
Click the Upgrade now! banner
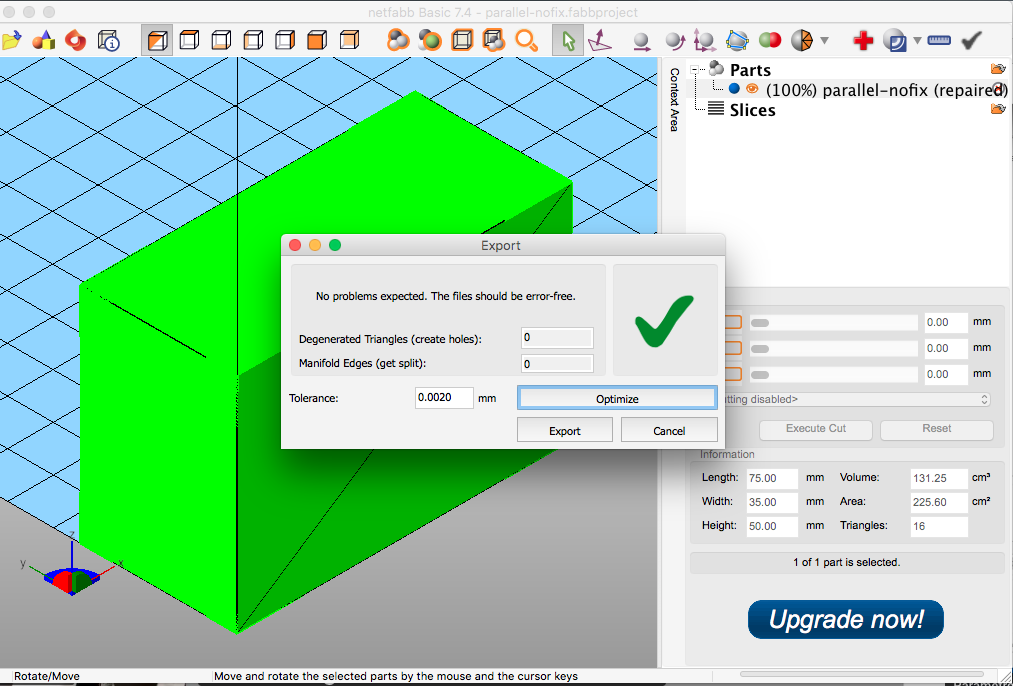[x=846, y=619]
